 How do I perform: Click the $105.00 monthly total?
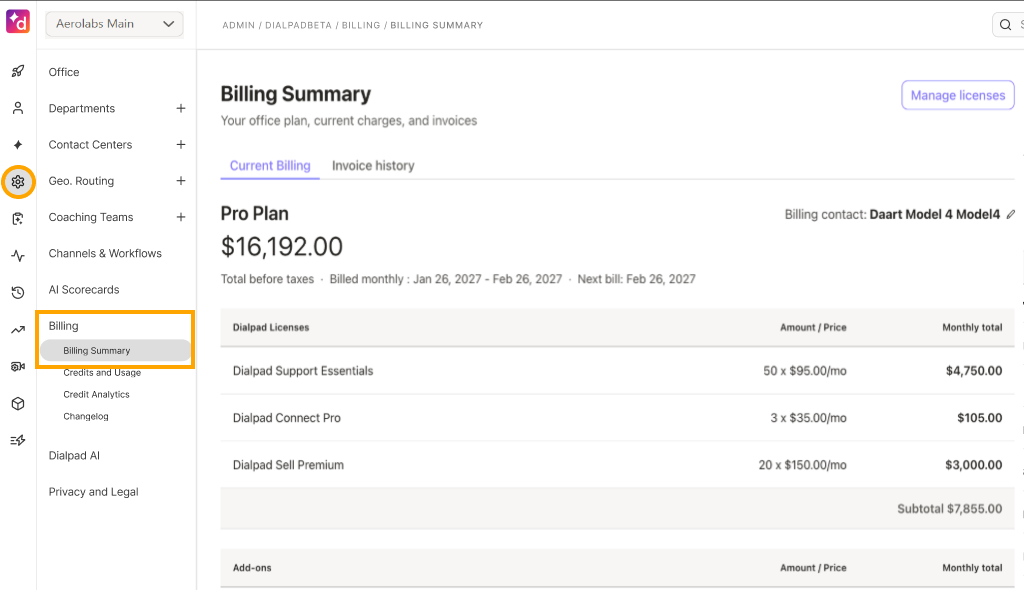point(980,418)
